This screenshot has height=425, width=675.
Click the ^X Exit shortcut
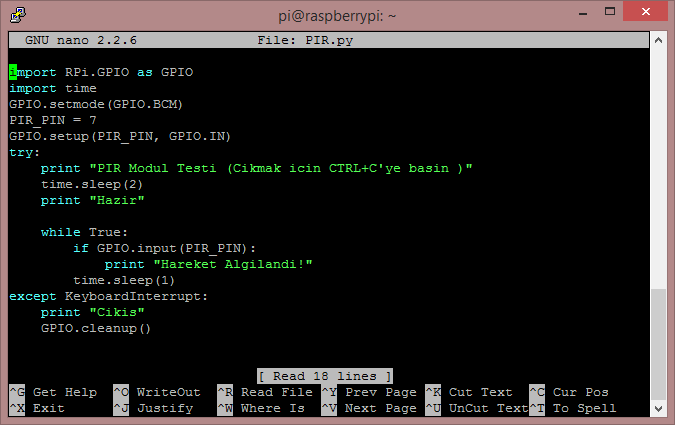[x=37, y=408]
